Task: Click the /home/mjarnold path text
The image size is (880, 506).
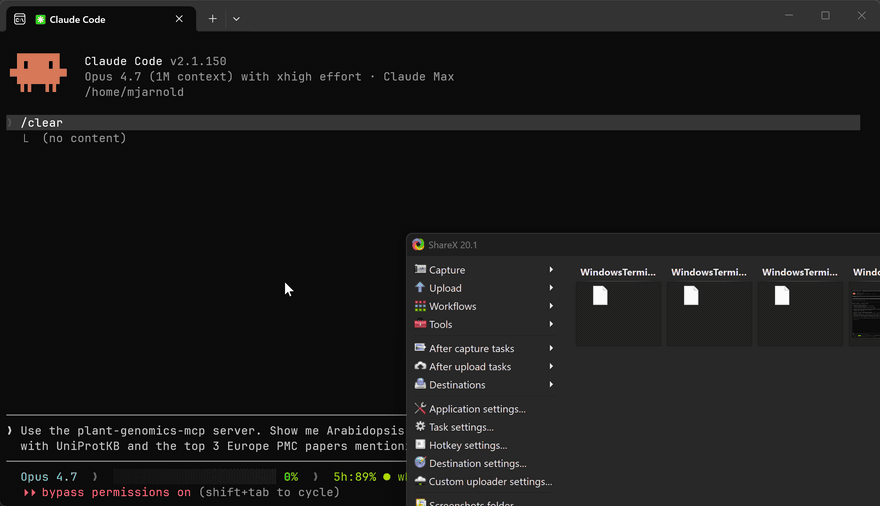Action: tap(134, 92)
